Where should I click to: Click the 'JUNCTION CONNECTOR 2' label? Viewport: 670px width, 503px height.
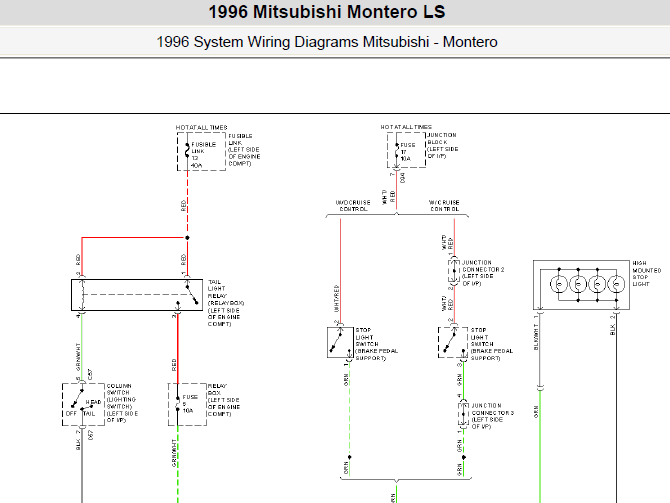click(x=483, y=273)
